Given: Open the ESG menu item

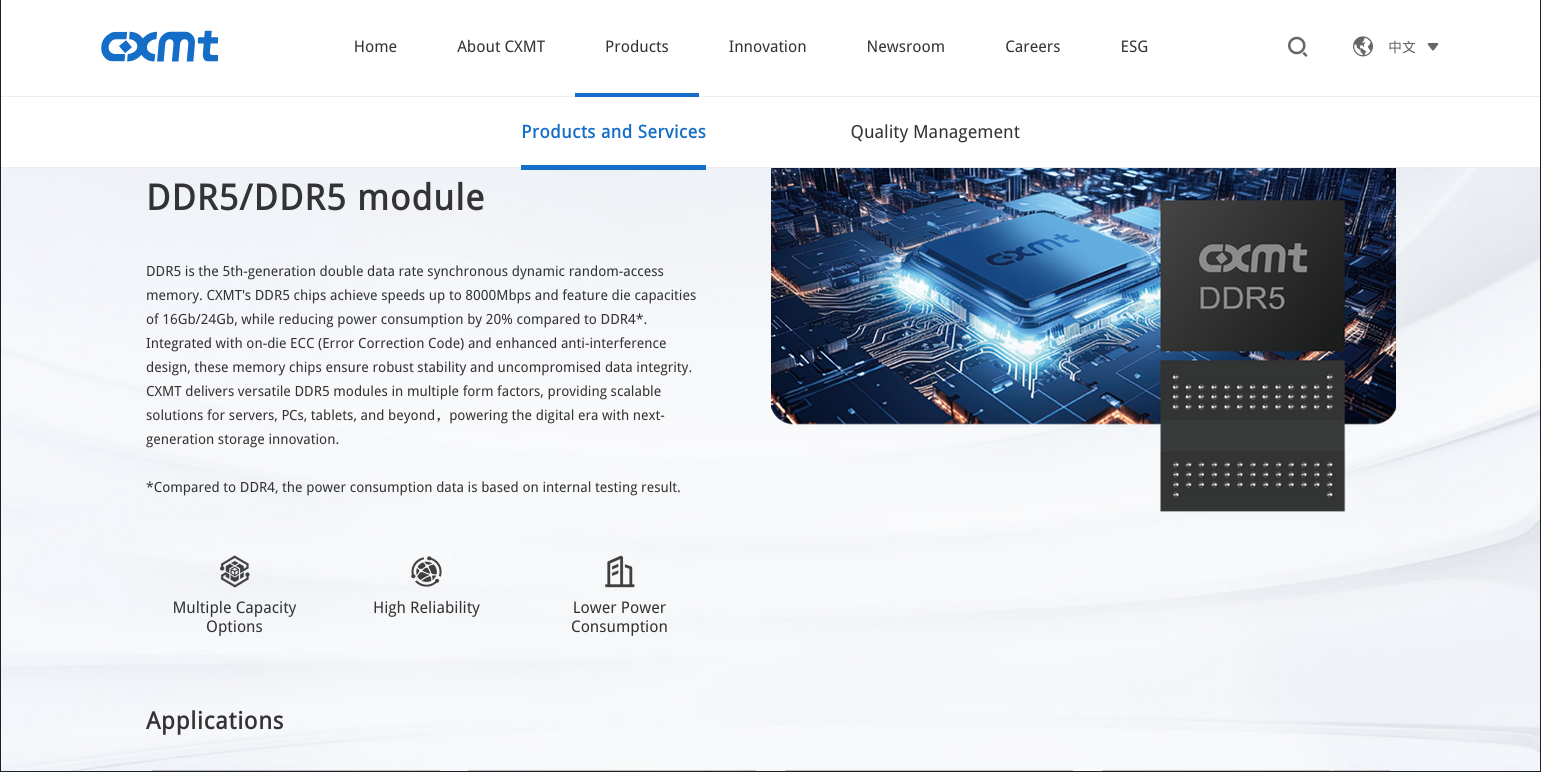Looking at the screenshot, I should point(1134,47).
